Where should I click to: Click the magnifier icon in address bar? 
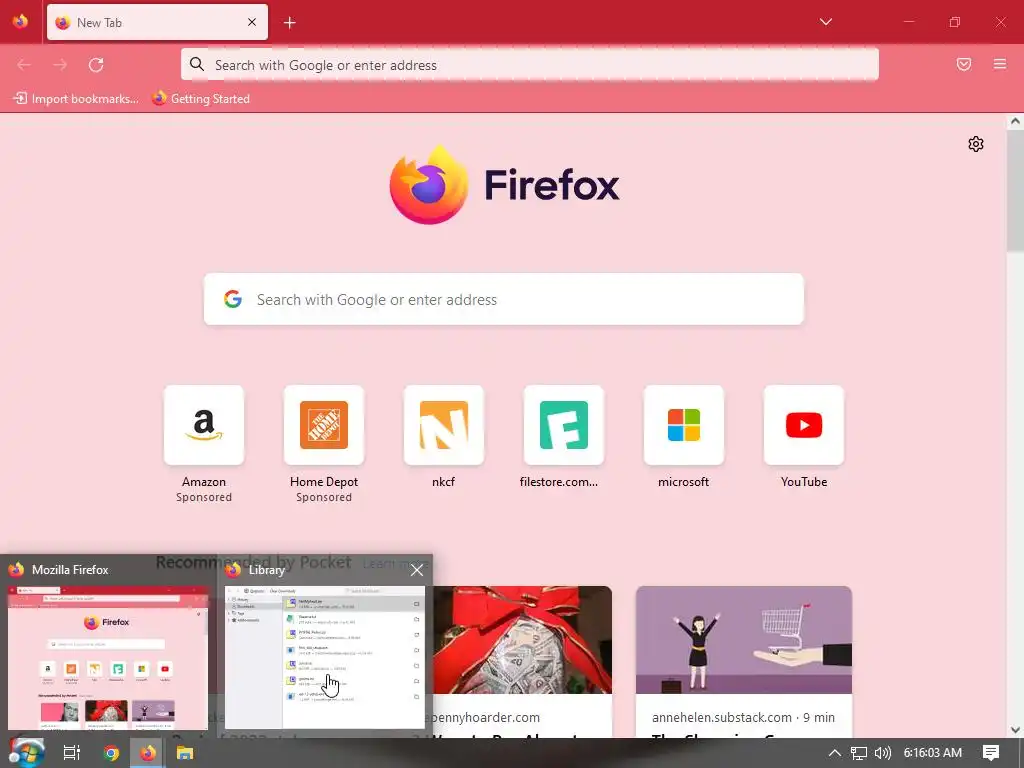[197, 65]
